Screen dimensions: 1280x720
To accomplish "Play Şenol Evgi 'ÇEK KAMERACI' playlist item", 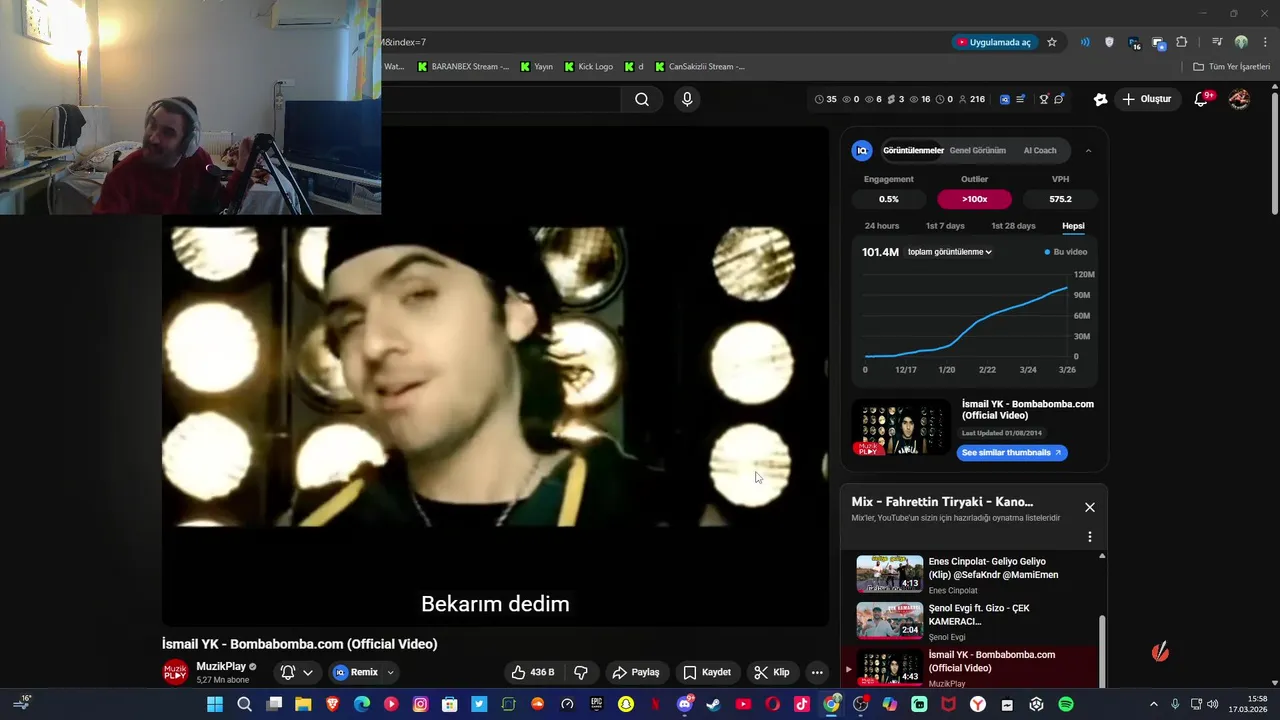I will (x=973, y=622).
